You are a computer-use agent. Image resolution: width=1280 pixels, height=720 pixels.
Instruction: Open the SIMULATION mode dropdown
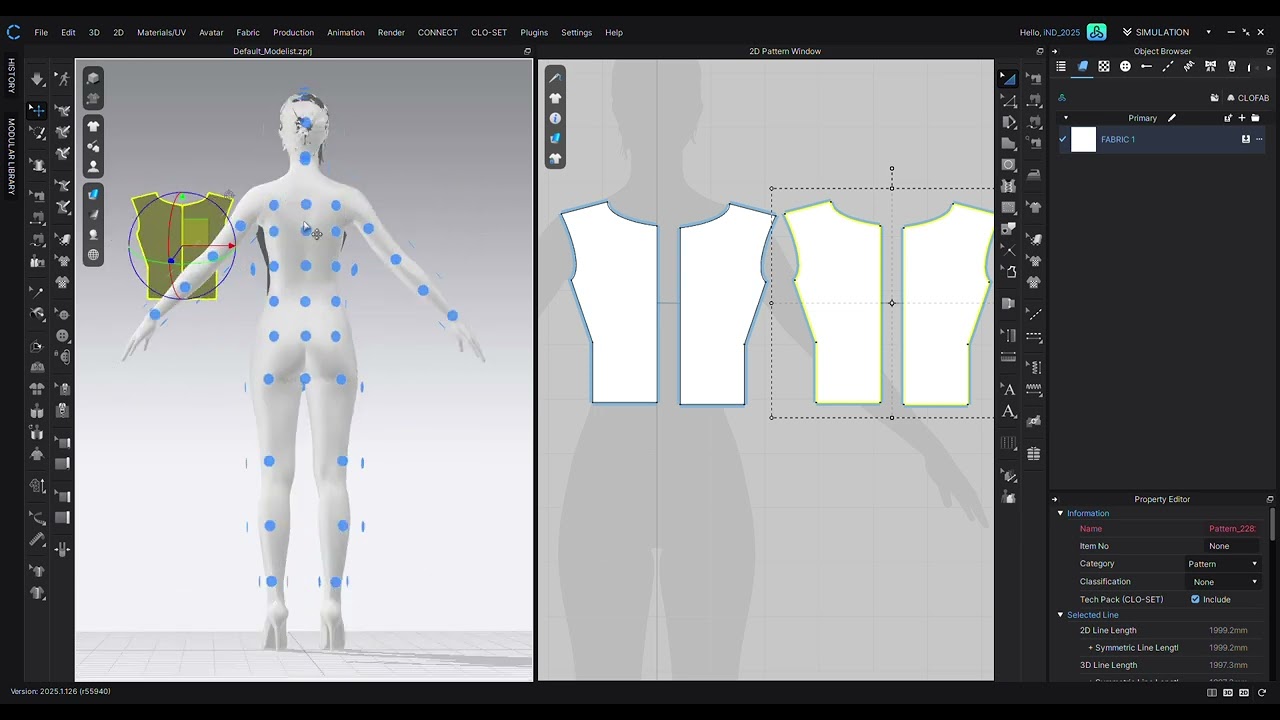click(1208, 32)
